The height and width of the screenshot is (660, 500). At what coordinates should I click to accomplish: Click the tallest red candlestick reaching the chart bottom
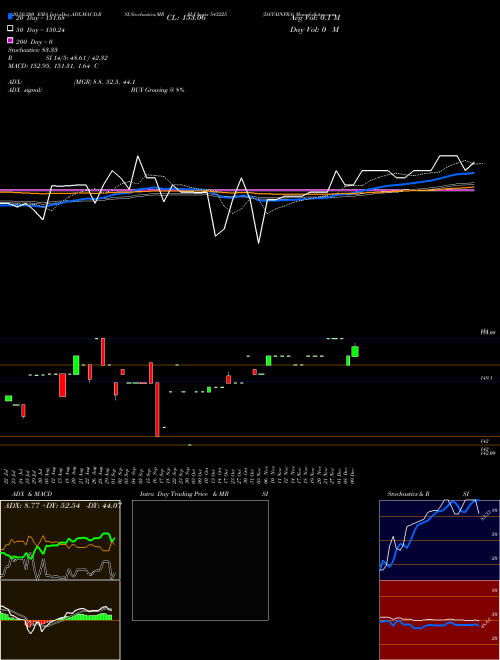157,409
